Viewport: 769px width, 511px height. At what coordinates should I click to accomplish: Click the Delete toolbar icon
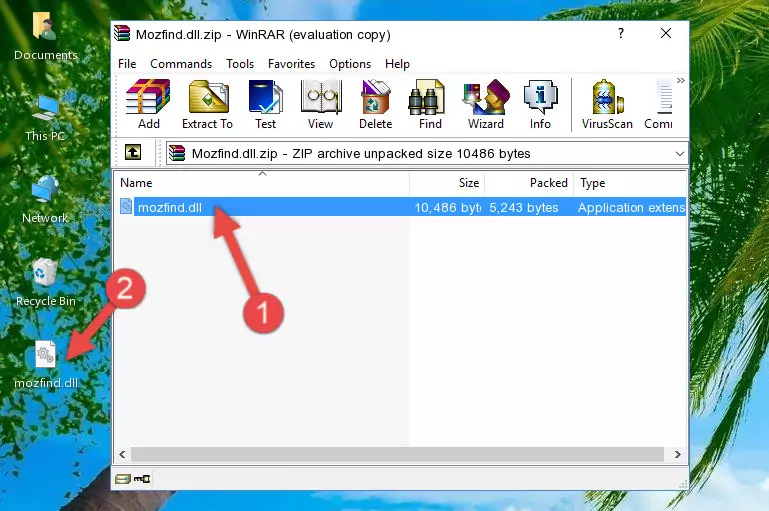point(376,104)
